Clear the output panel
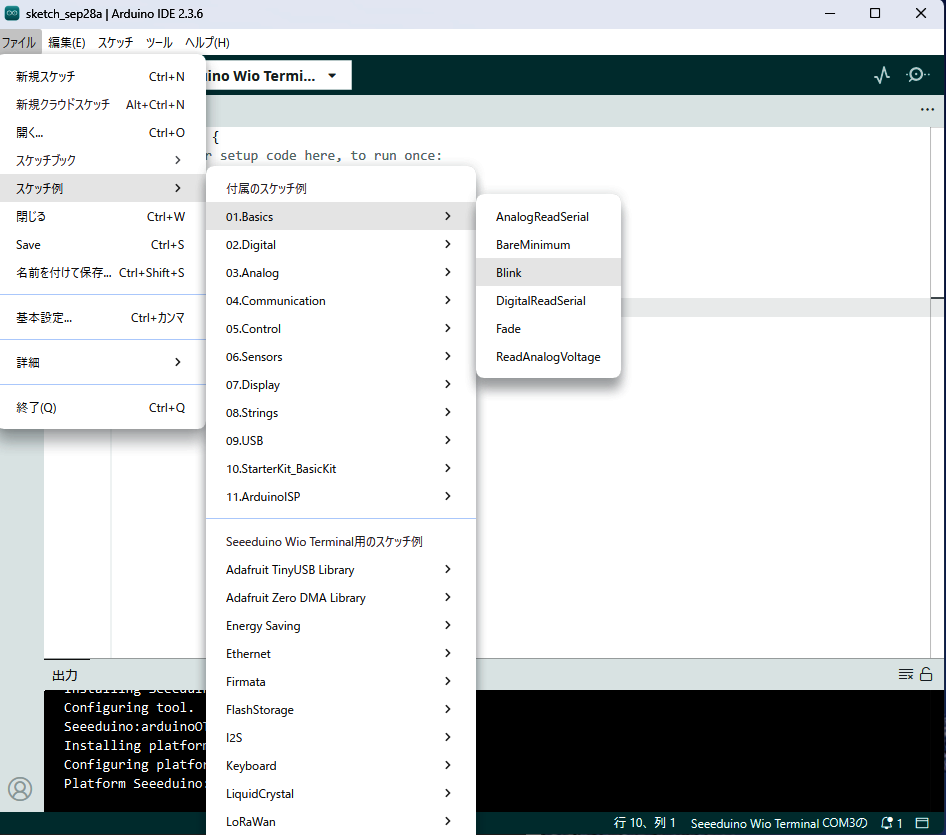 906,675
